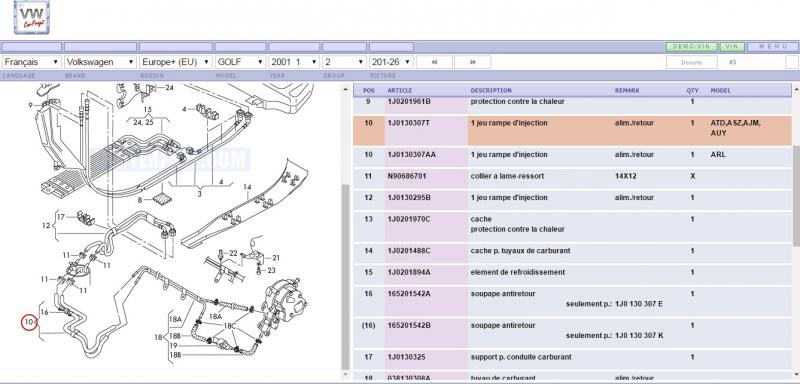The width and height of the screenshot is (800, 384).
Task: Select article 165201542B soupape antiretour
Action: [572, 333]
